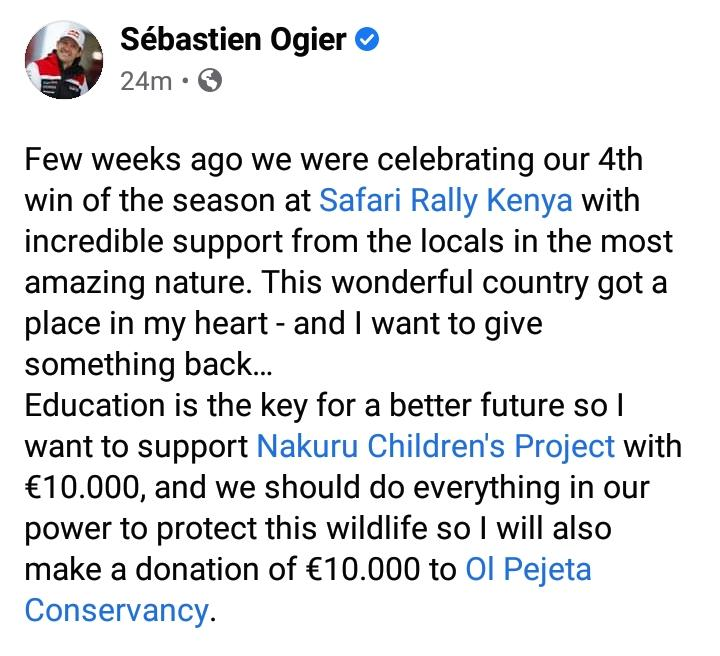
Task: Click the "win of the season at" text
Action: tap(166, 200)
